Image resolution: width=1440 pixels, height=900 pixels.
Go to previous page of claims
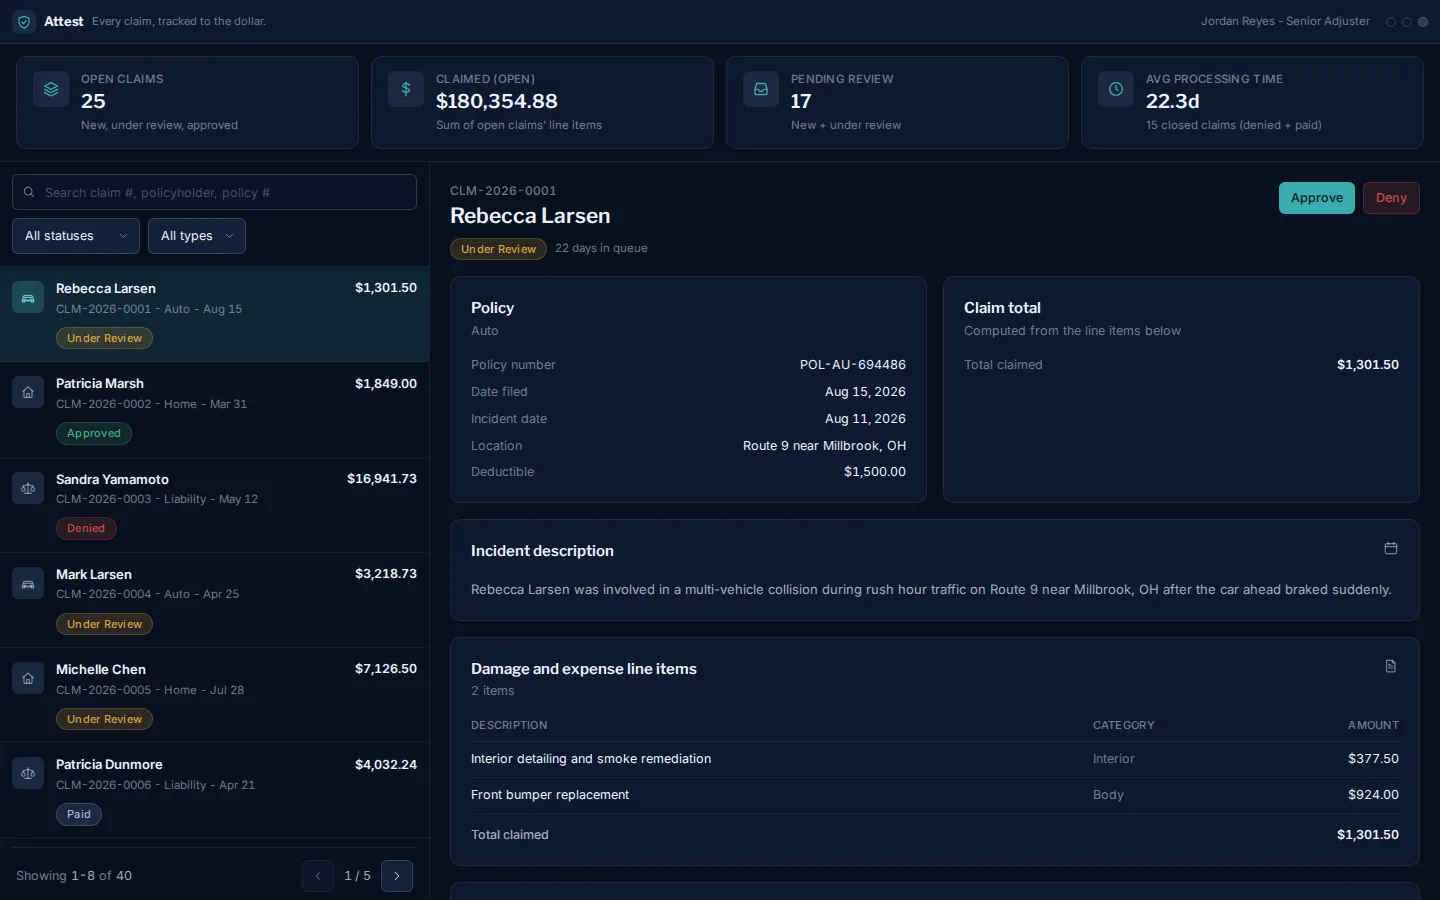(318, 876)
